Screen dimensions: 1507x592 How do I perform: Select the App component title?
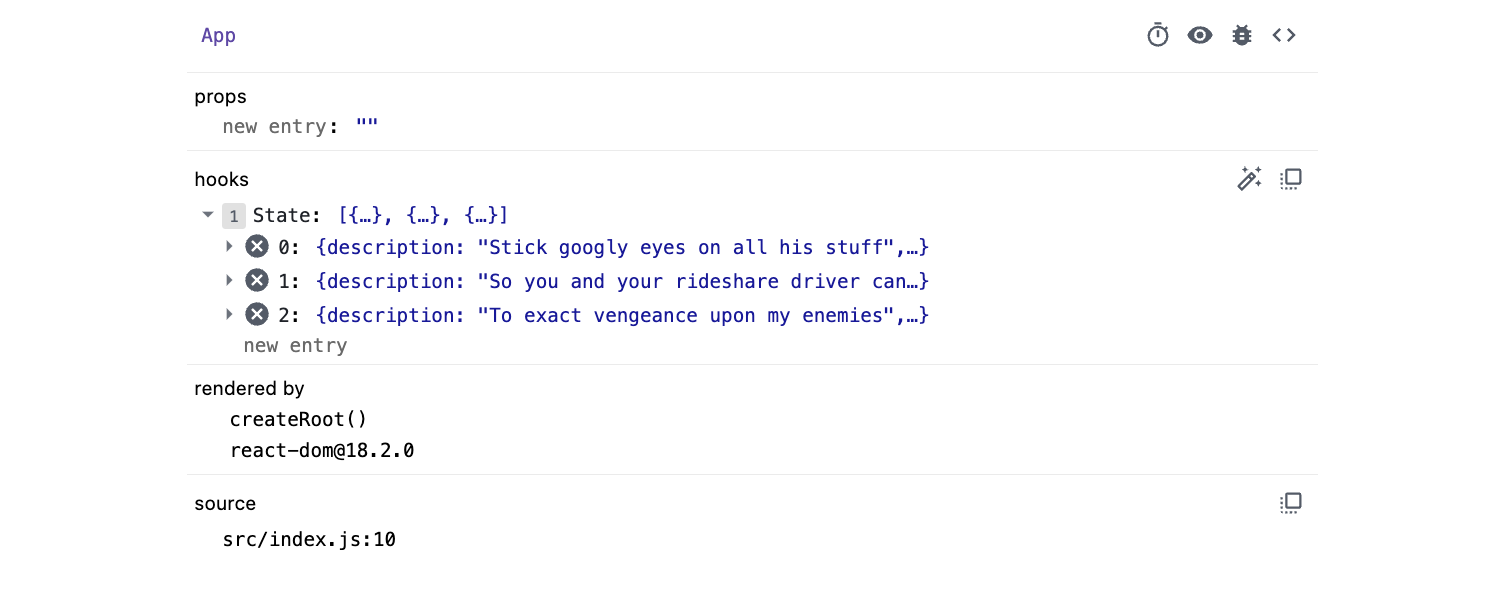pos(218,35)
